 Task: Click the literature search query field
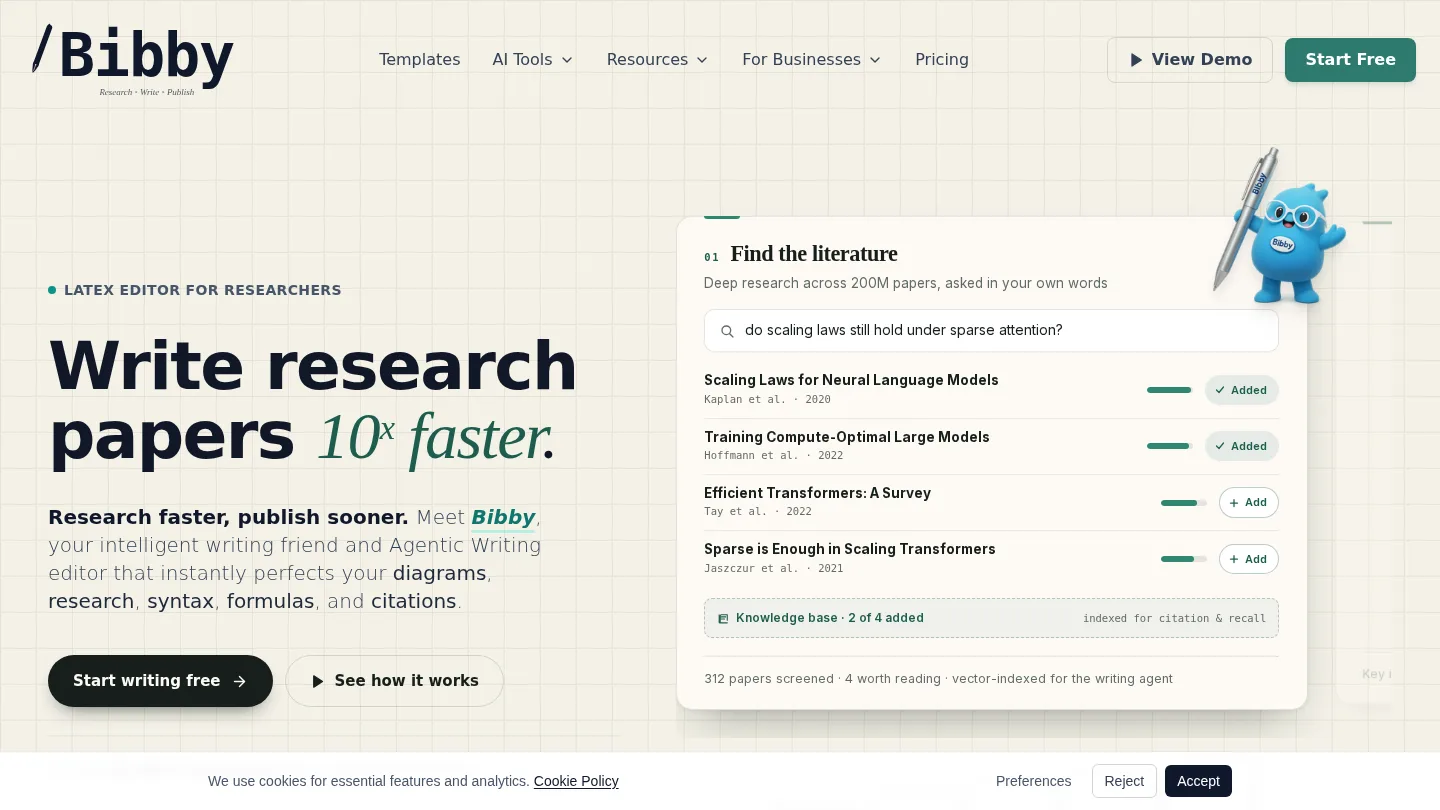[991, 331]
